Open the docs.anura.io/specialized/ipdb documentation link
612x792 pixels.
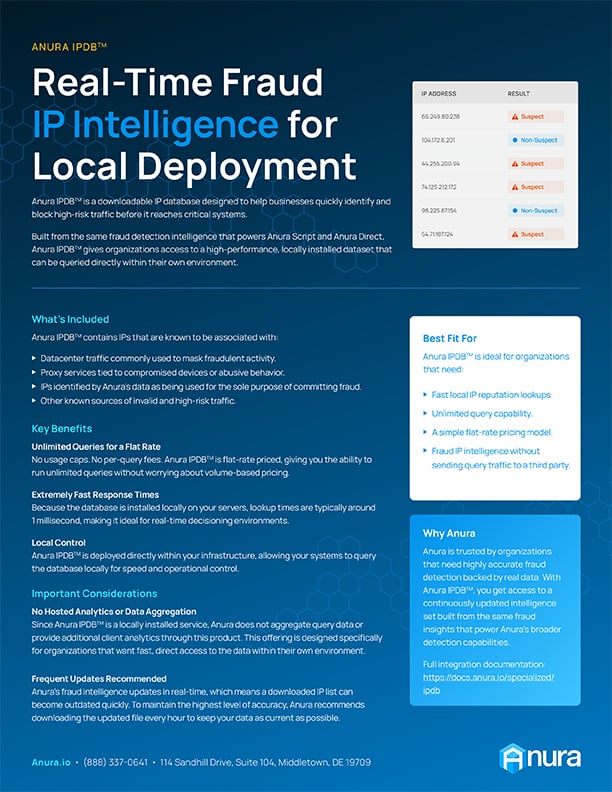click(x=488, y=684)
